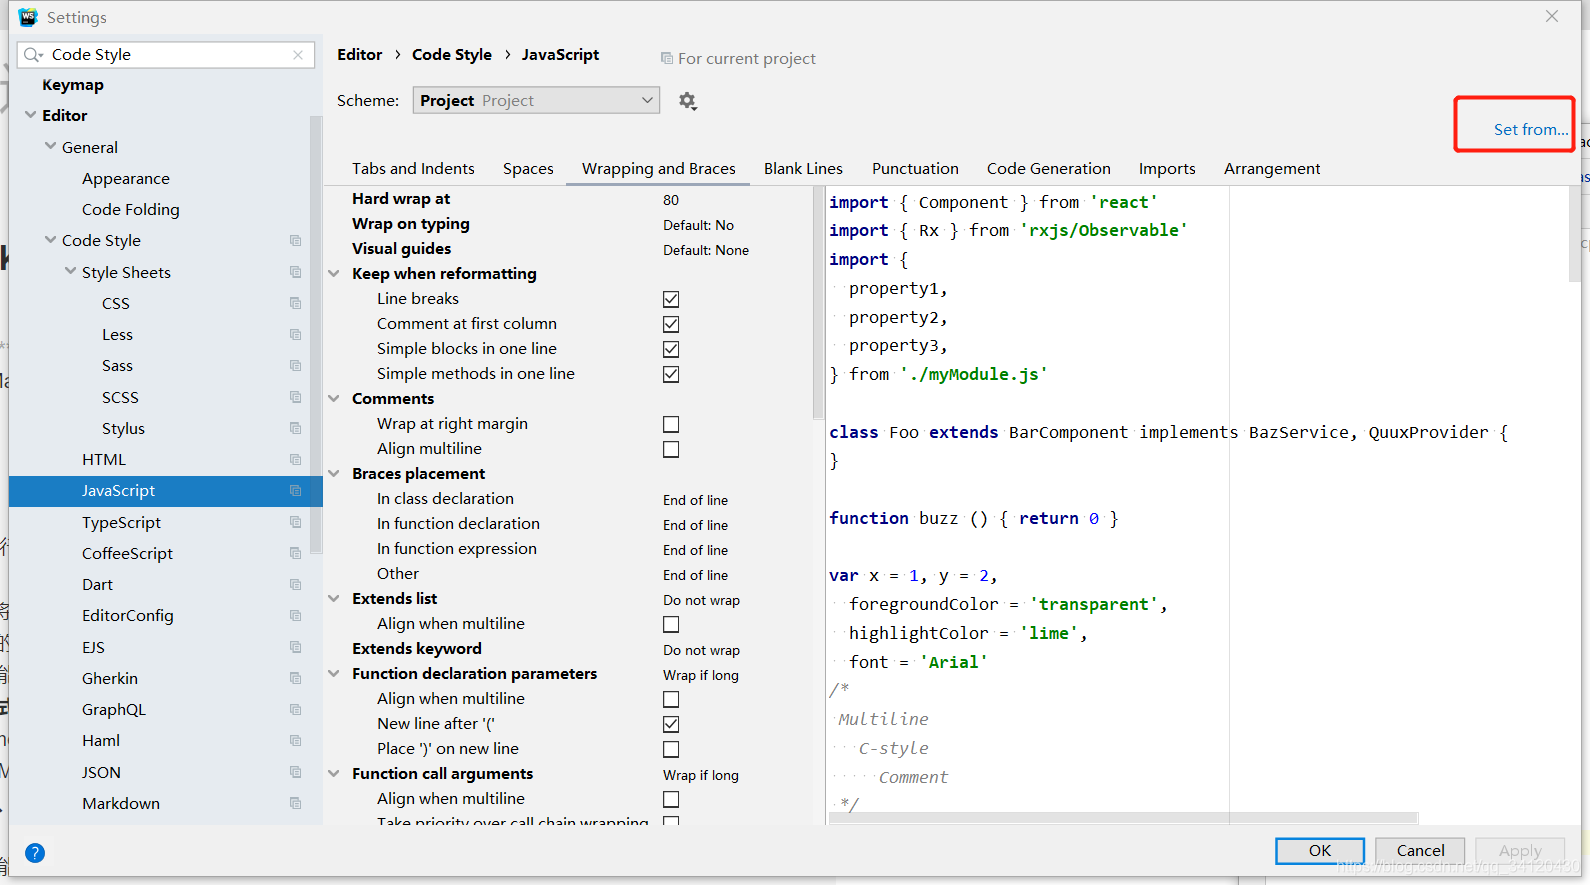The image size is (1590, 885).
Task: Click the code preview horizontal scrollbar
Action: [x=1123, y=818]
